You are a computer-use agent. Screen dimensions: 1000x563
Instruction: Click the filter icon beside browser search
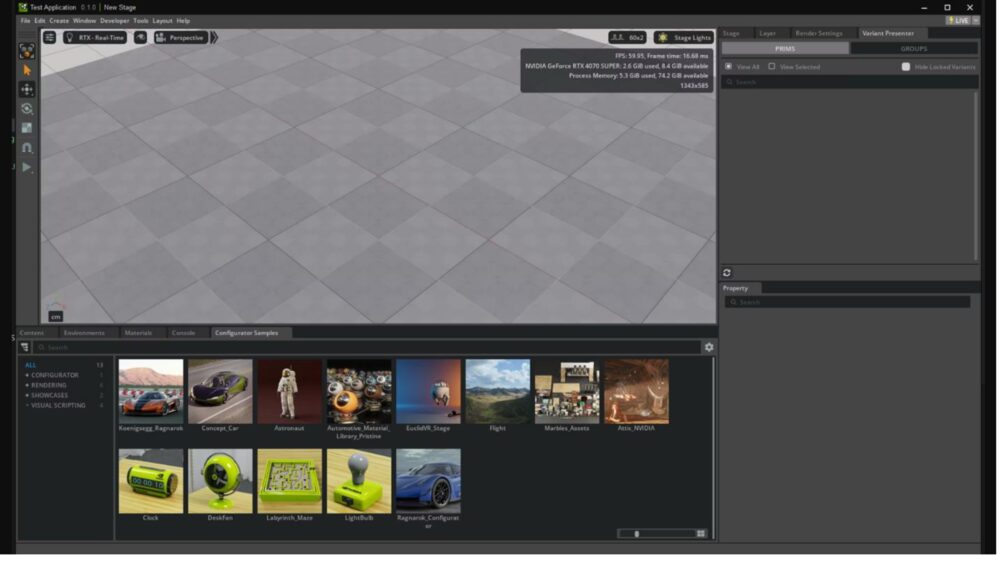click(25, 347)
